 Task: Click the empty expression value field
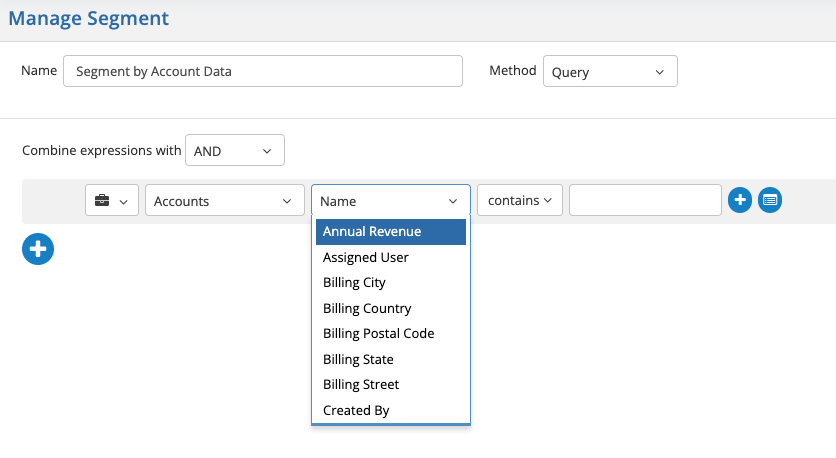click(645, 200)
